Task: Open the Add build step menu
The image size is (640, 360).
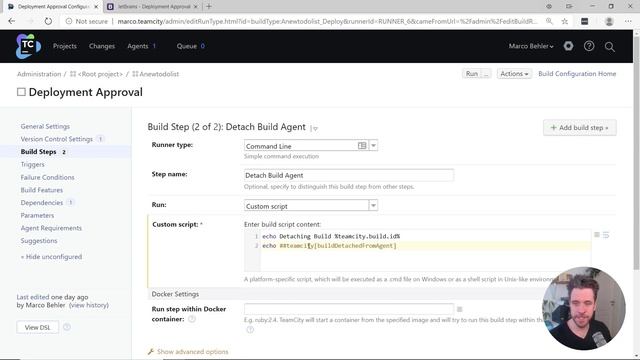Action: click(x=580, y=128)
